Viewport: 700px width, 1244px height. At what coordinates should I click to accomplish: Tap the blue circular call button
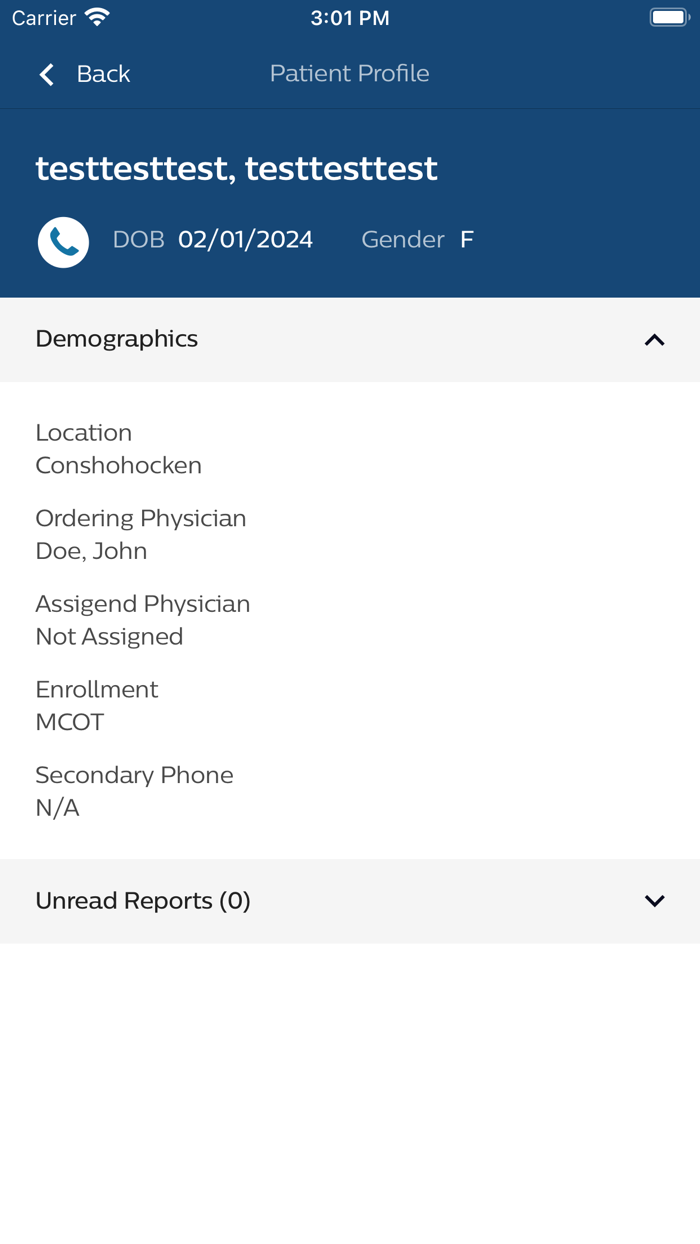(x=63, y=241)
